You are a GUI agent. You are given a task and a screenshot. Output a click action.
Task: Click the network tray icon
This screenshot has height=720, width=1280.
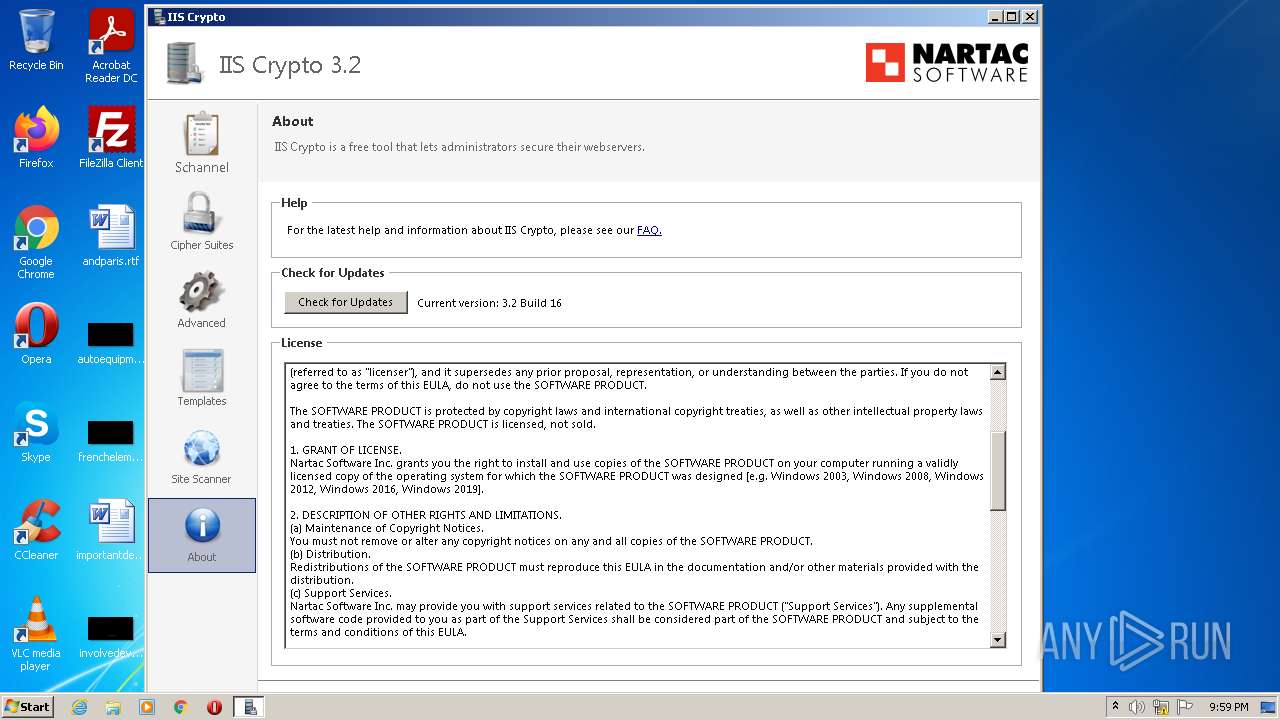pyautogui.click(x=1161, y=707)
